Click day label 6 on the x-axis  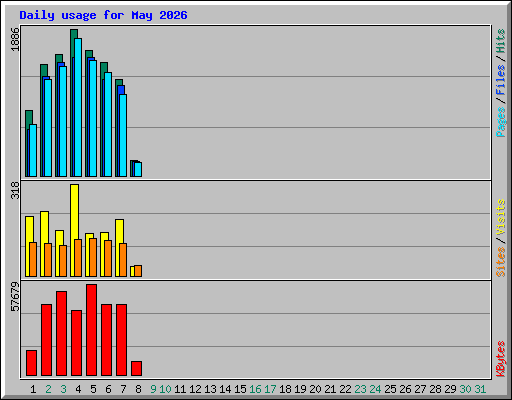(x=108, y=389)
